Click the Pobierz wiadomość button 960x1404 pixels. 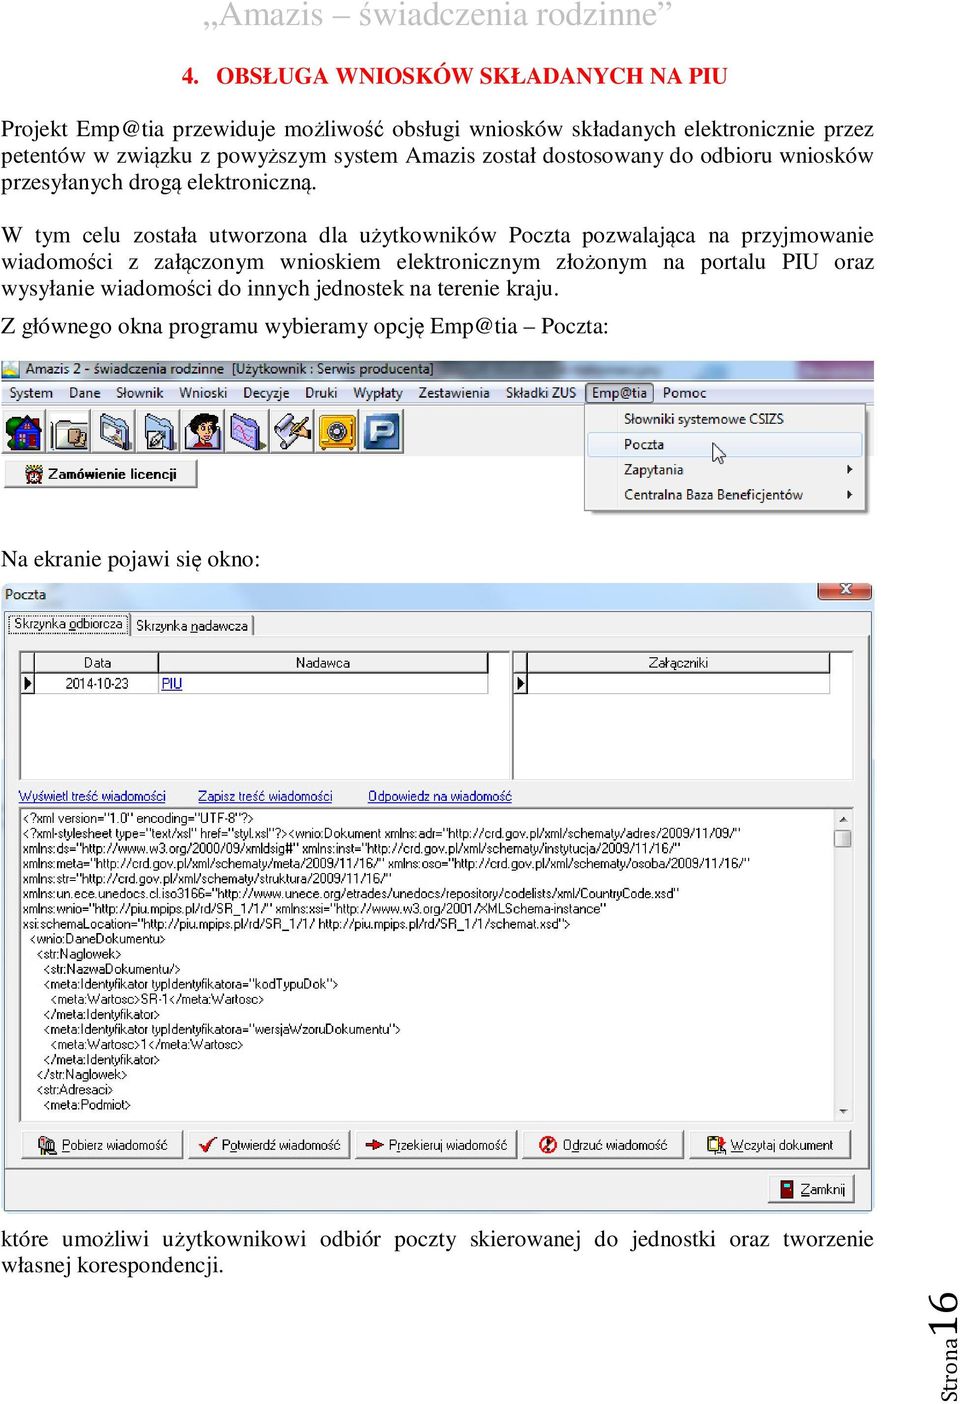pyautogui.click(x=102, y=1145)
